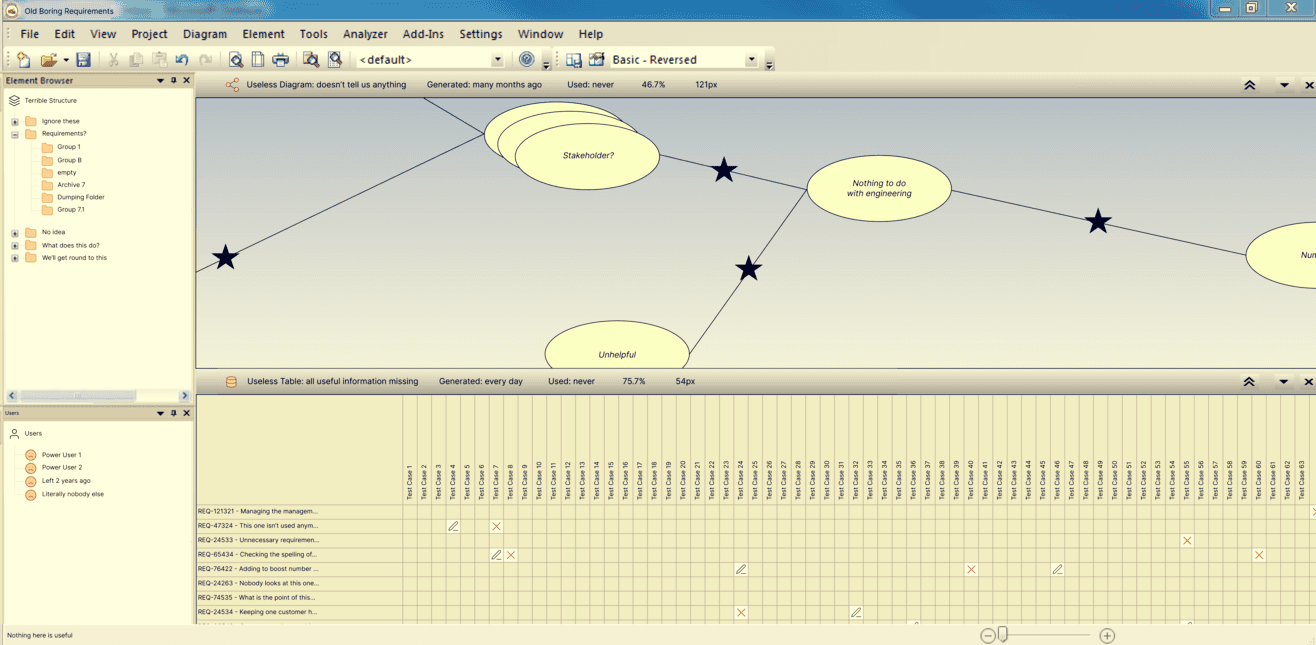Click the Redo arrow icon

coord(205,60)
